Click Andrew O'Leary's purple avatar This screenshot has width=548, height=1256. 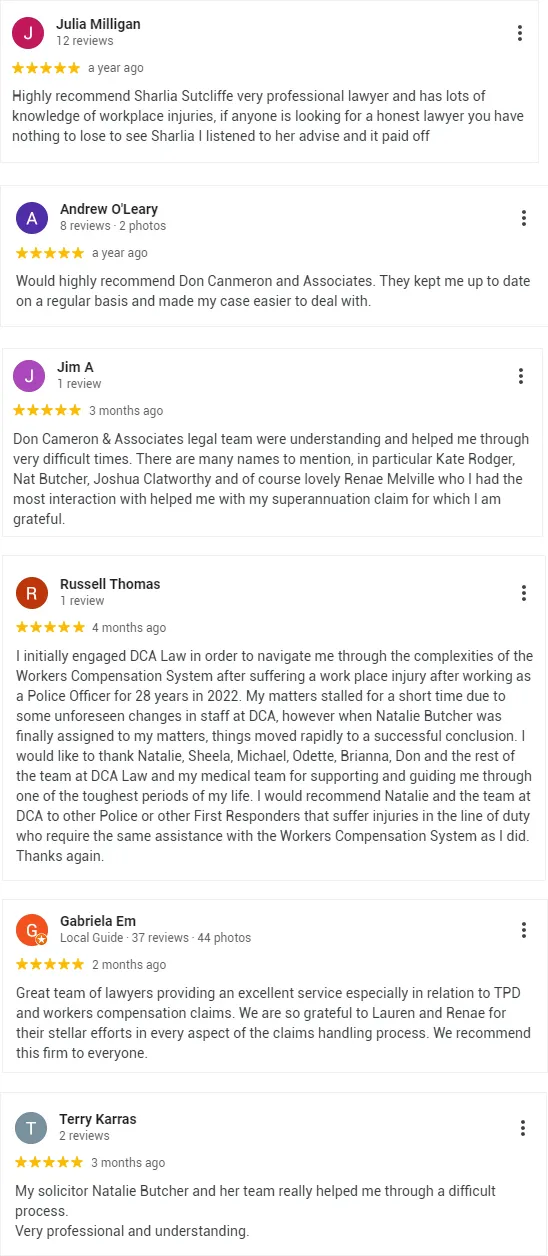pos(32,218)
